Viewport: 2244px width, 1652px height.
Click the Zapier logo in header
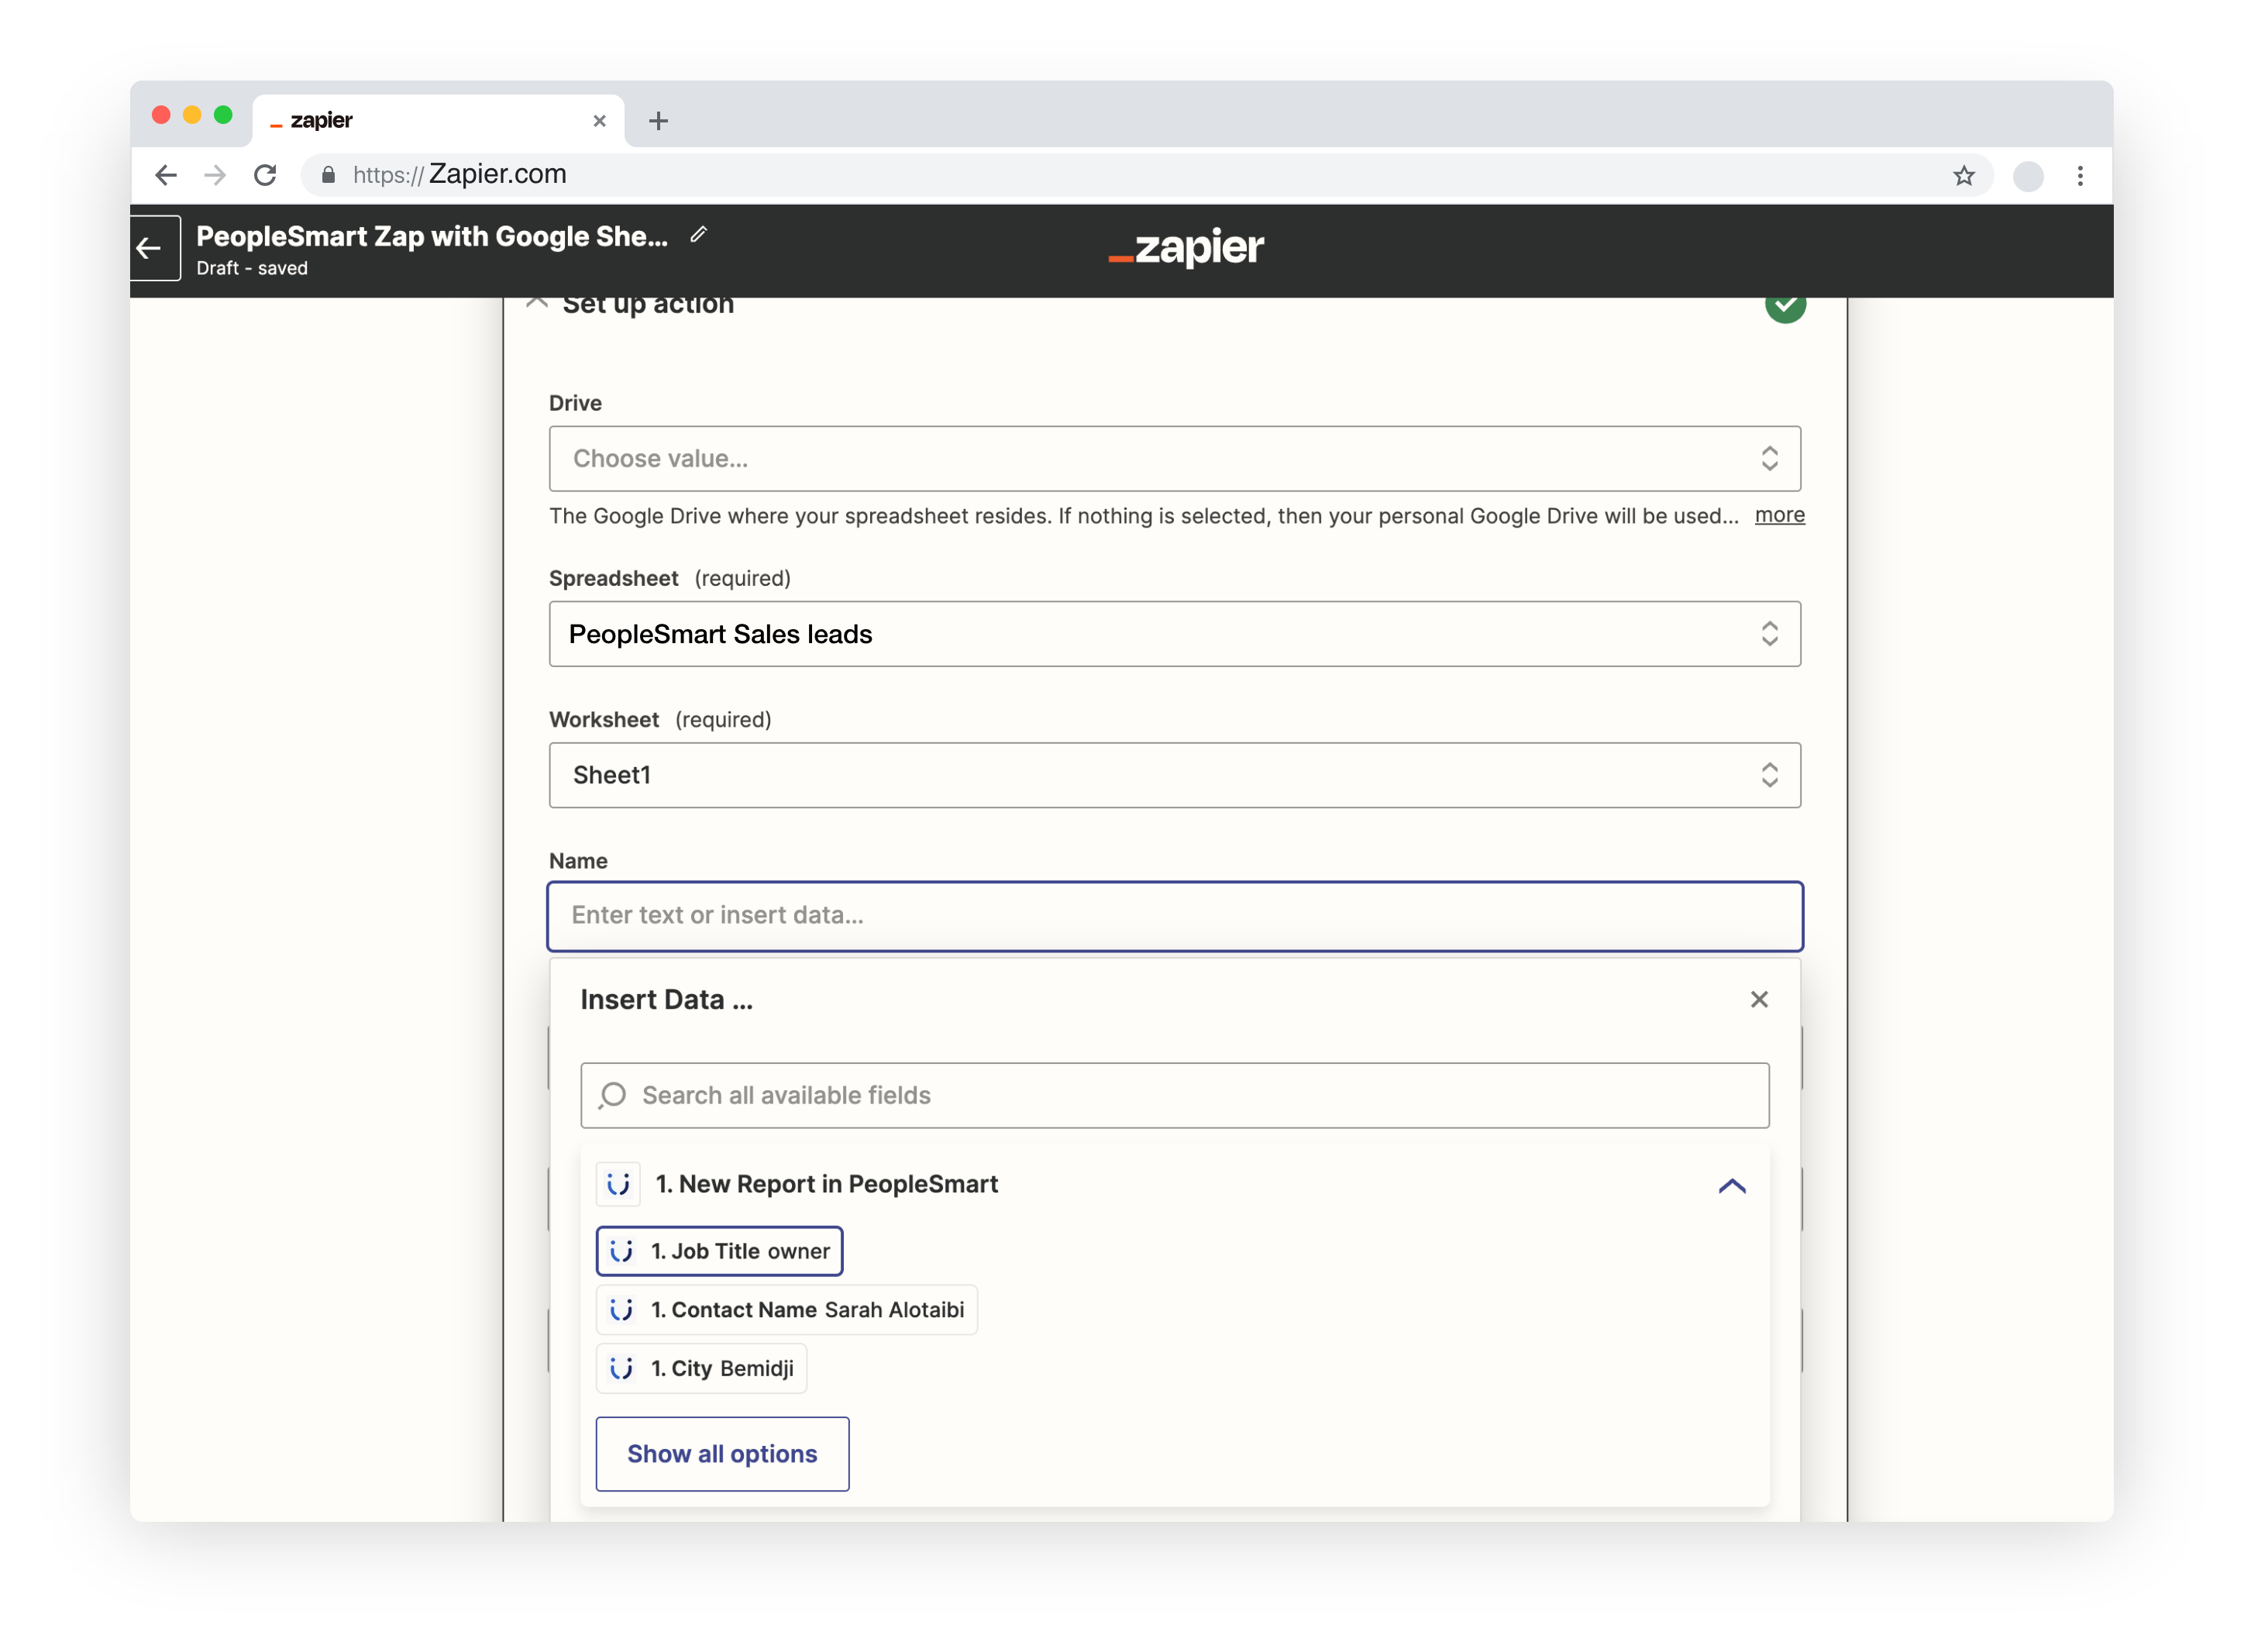point(1186,247)
